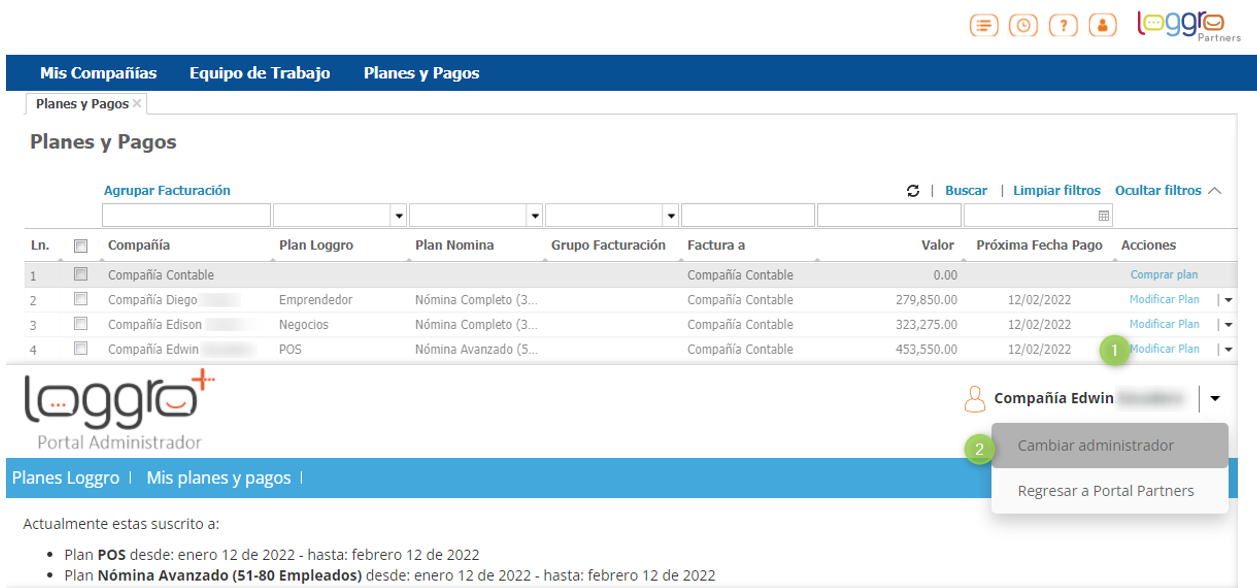1257x588 pixels.
Task: Click the clock history icon
Action: tap(1023, 26)
